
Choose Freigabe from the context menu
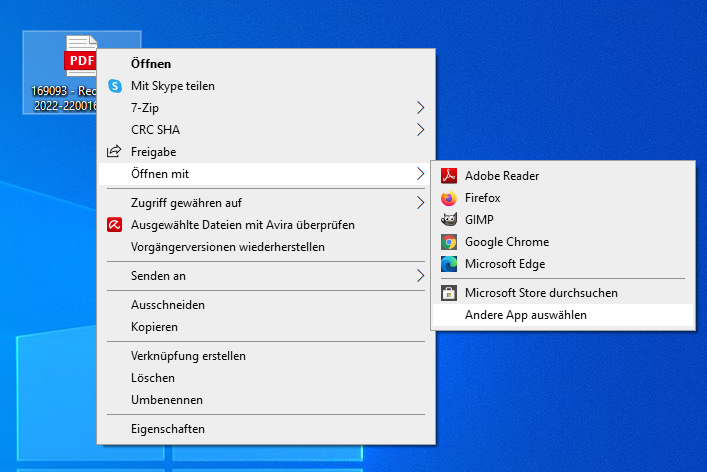pos(266,152)
